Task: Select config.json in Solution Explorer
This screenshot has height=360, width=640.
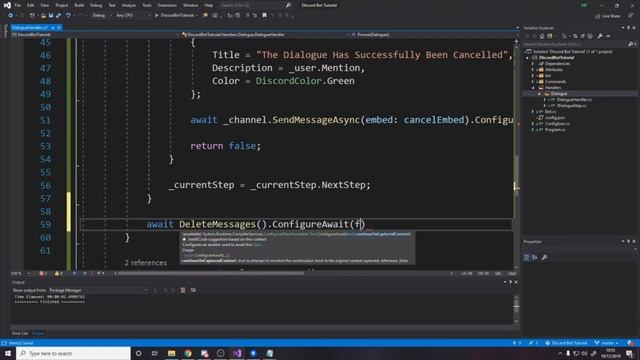Action: (555, 118)
